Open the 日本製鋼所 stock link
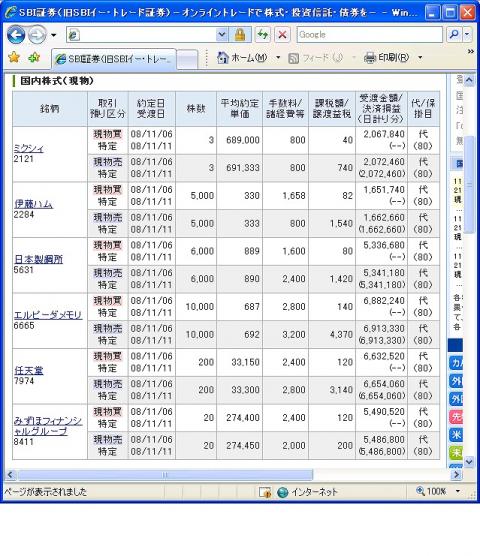 pos(38,259)
